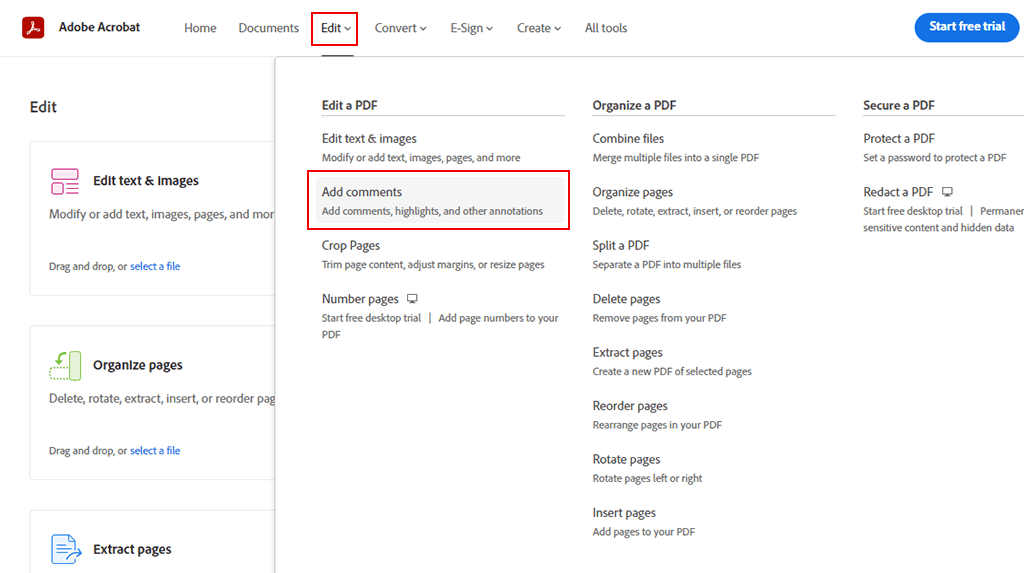
Task: Click the Edit text & images card icon
Action: (x=65, y=182)
